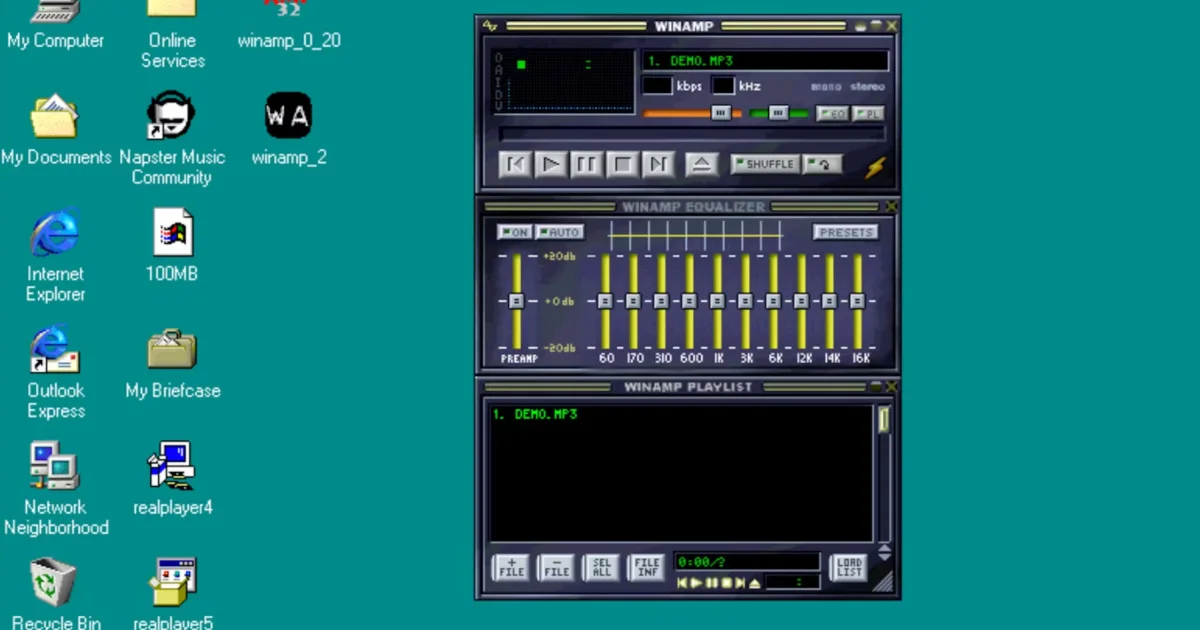Viewport: 1200px width, 630px height.
Task: Click the +FILE add file button
Action: pos(511,568)
